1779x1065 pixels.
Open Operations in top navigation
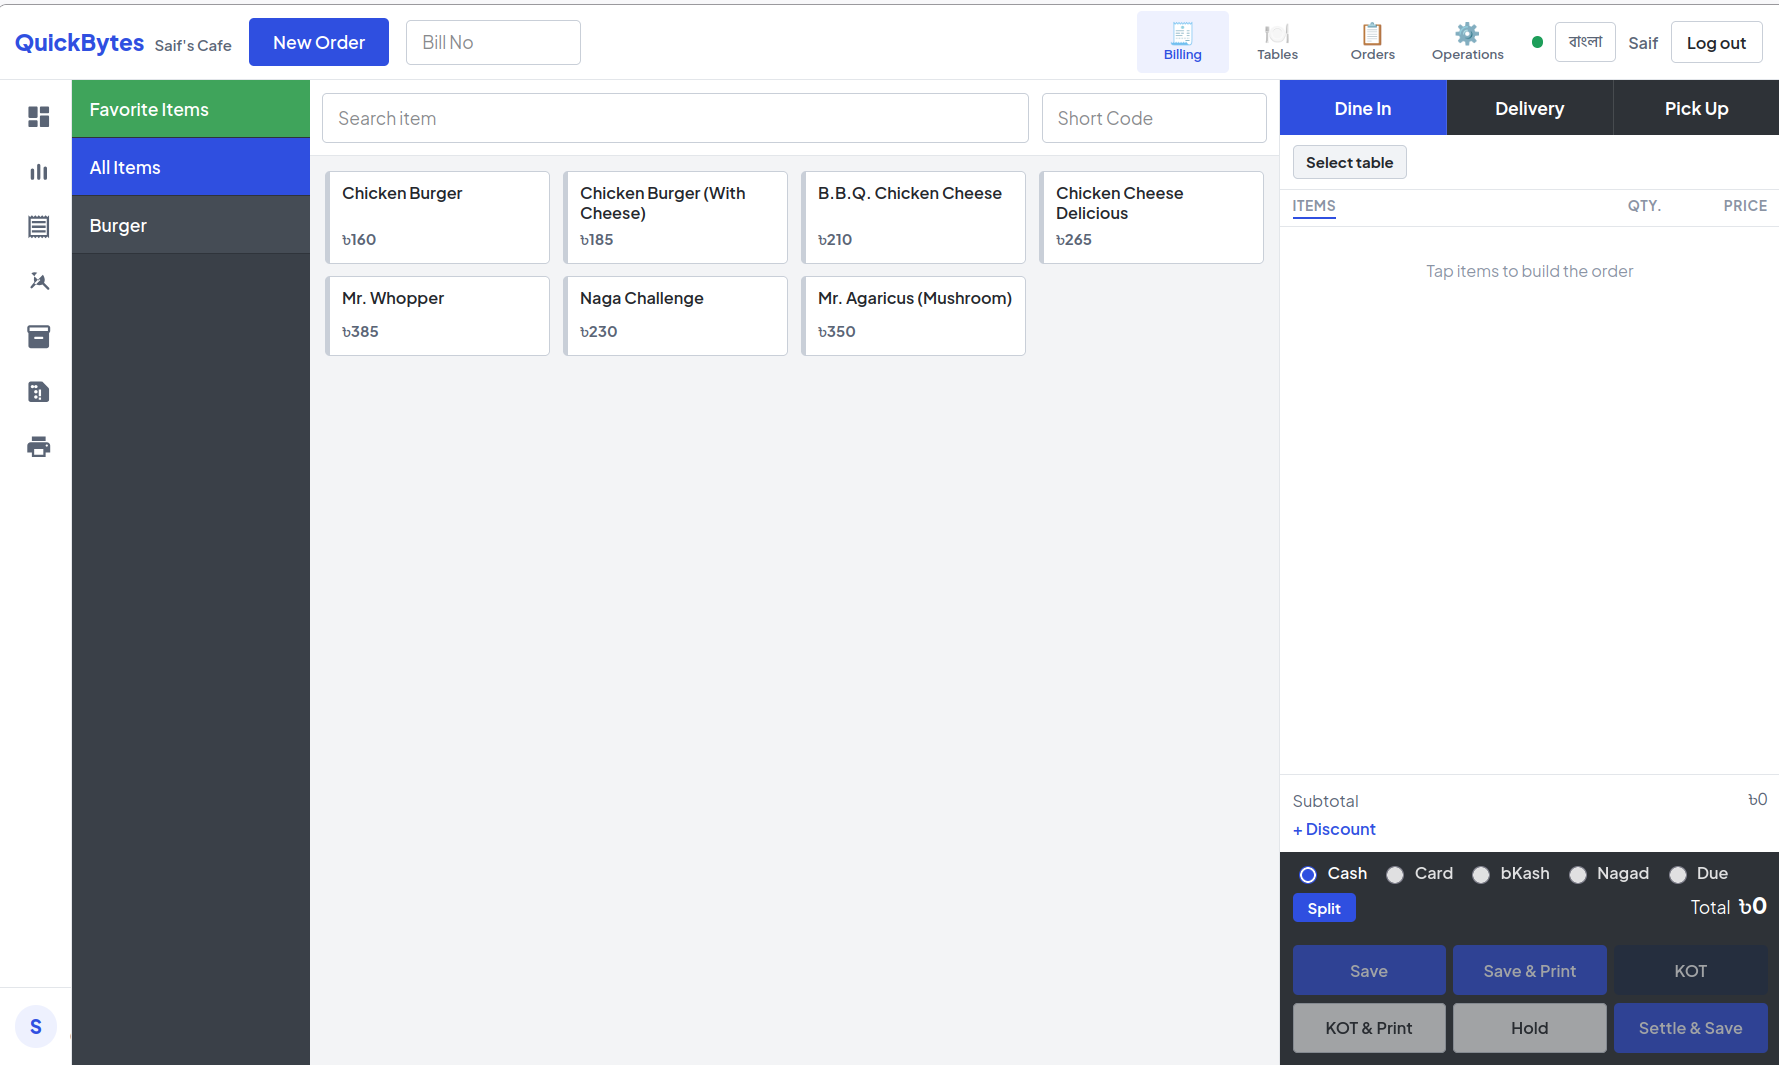pyautogui.click(x=1467, y=42)
